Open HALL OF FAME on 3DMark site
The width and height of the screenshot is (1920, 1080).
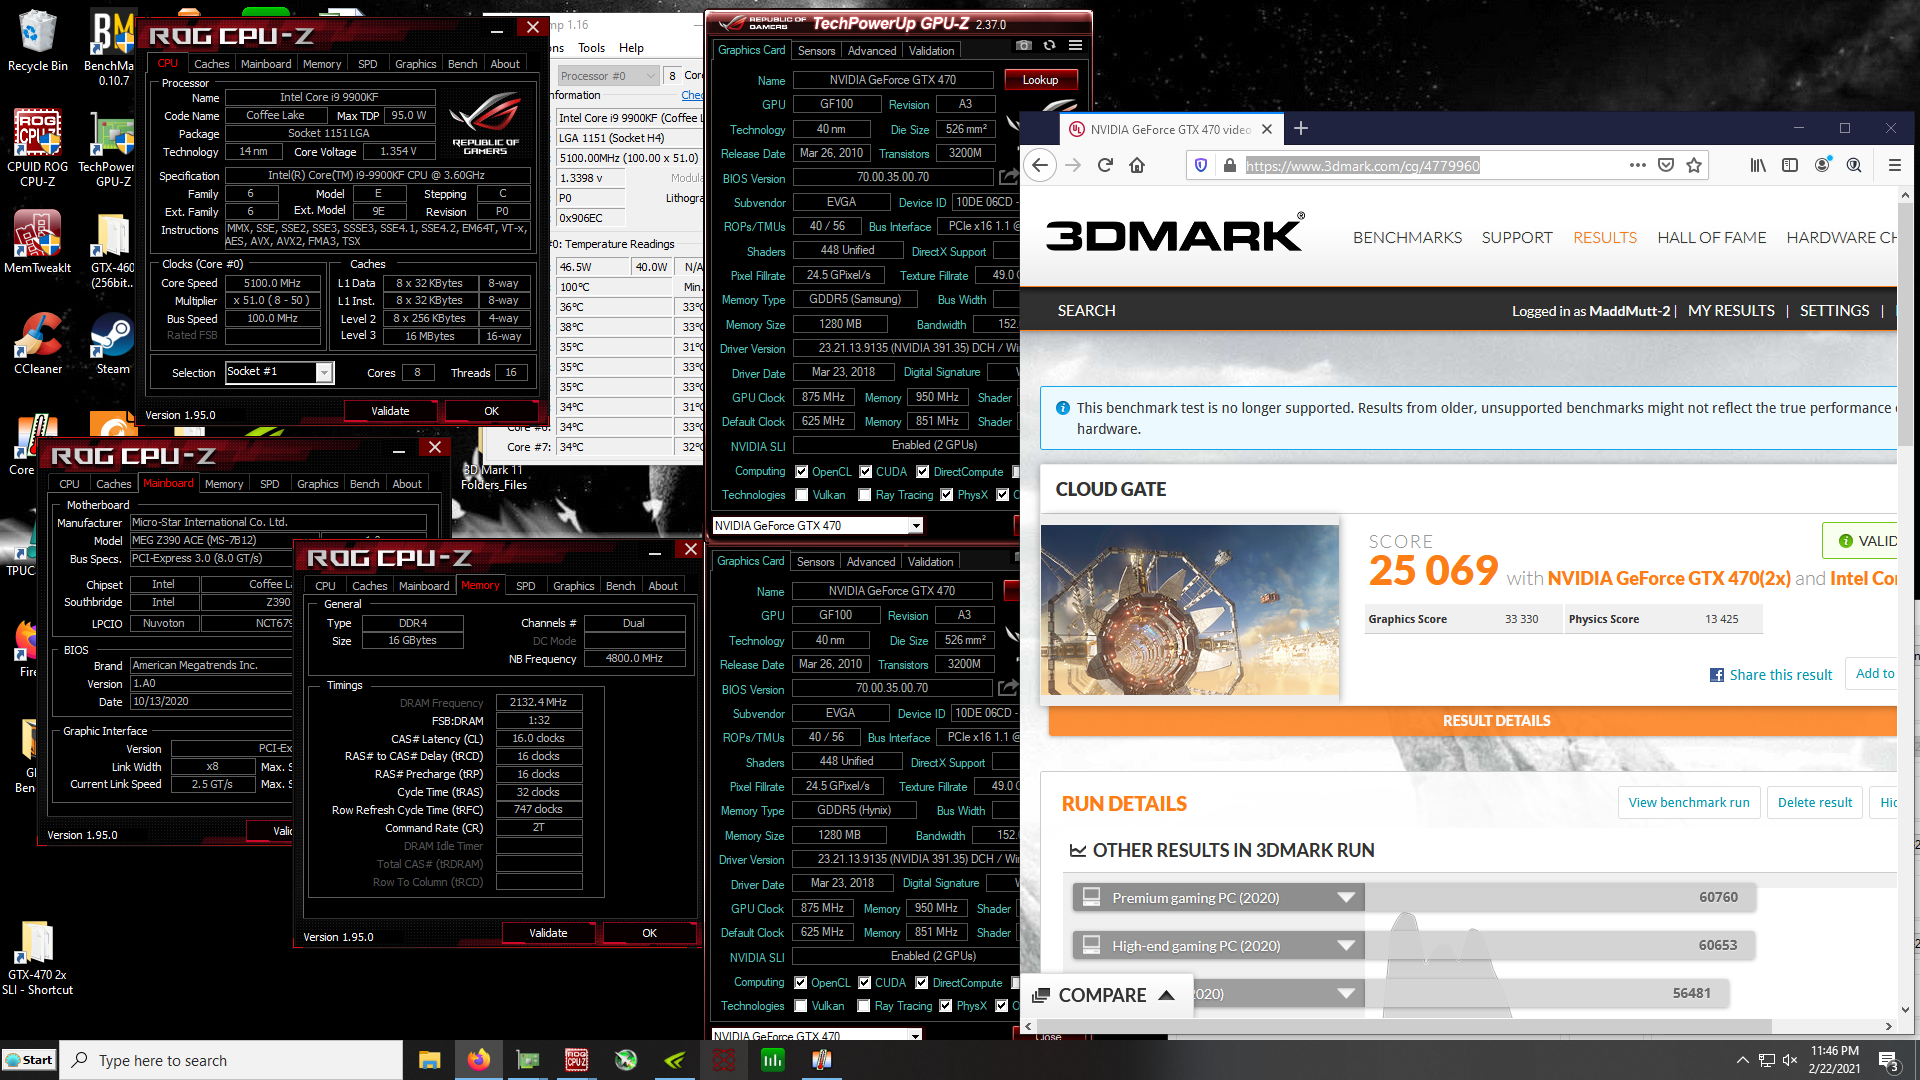[x=1712, y=238]
